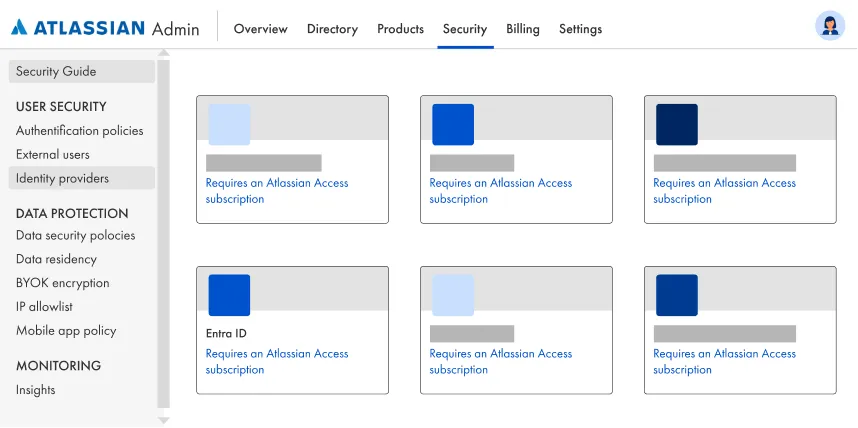
Task: Click subscription link in top-row first card
Action: (277, 191)
